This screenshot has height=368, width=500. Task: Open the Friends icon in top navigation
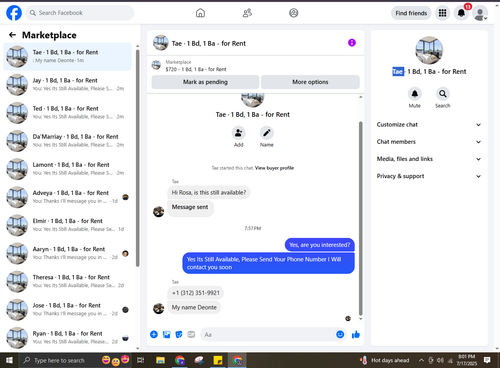point(247,13)
